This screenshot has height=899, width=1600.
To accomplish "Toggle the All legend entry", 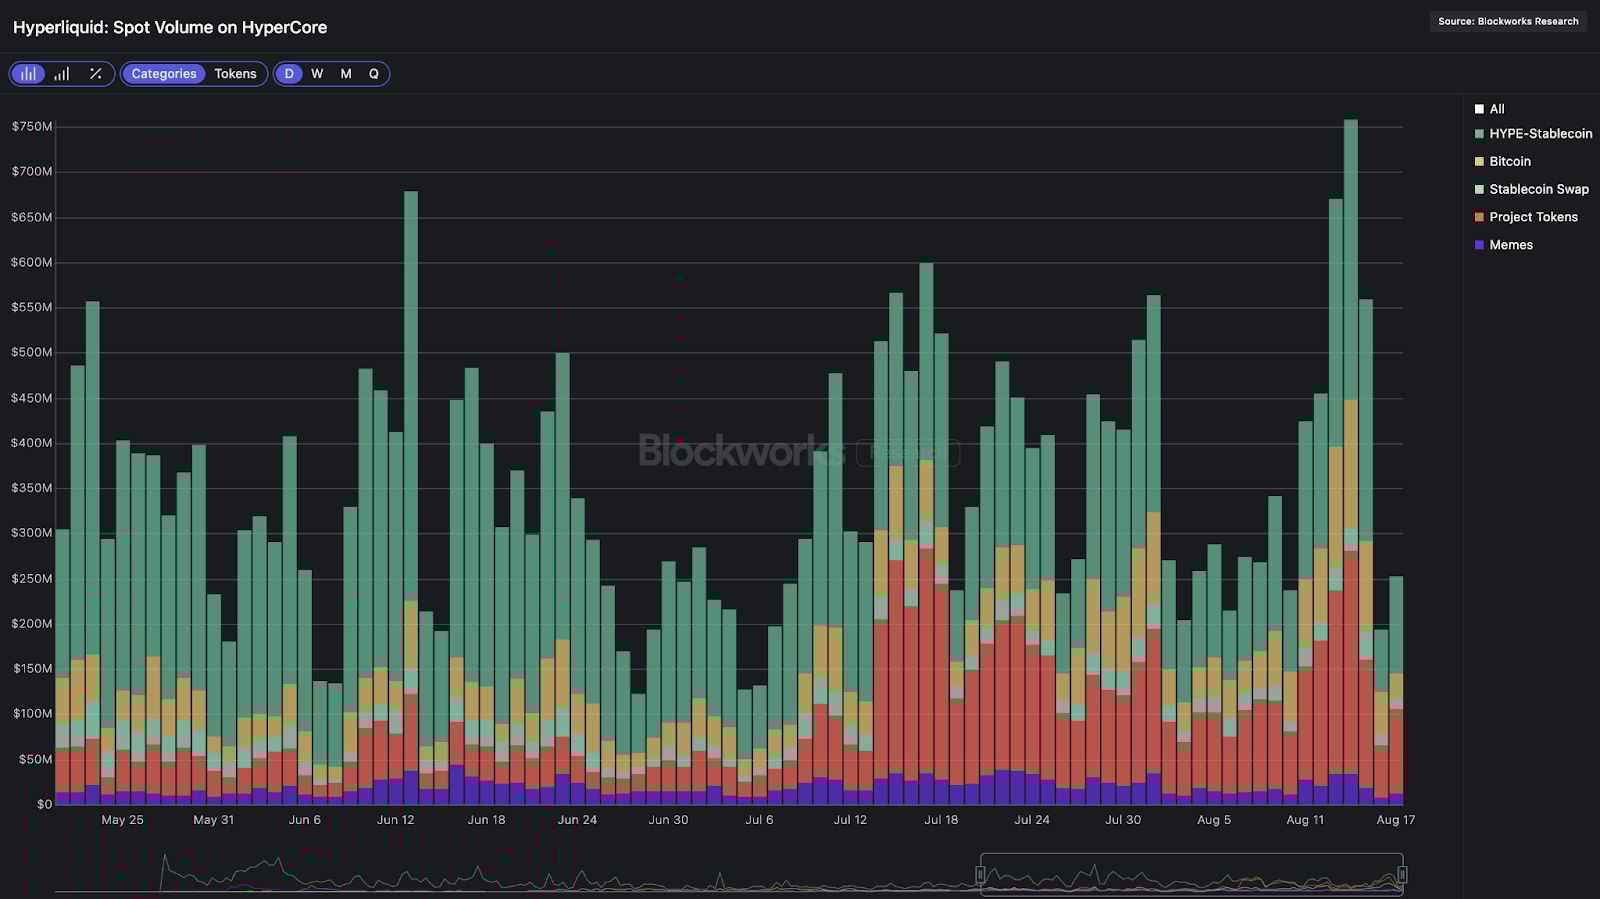I will point(1489,109).
